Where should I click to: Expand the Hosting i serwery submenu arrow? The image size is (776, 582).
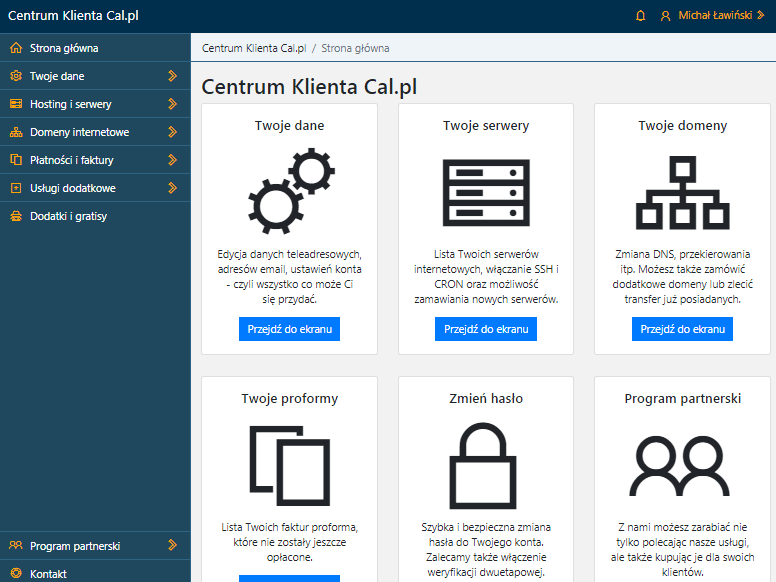pyautogui.click(x=172, y=104)
